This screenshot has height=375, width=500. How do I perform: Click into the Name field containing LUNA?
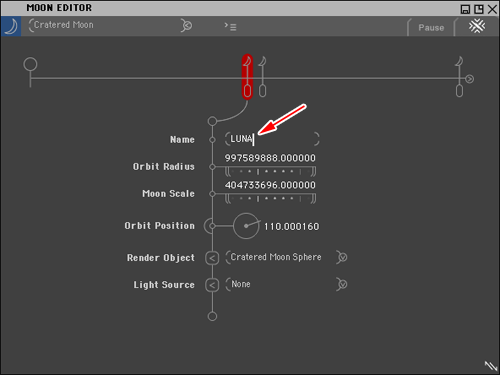[x=272, y=139]
